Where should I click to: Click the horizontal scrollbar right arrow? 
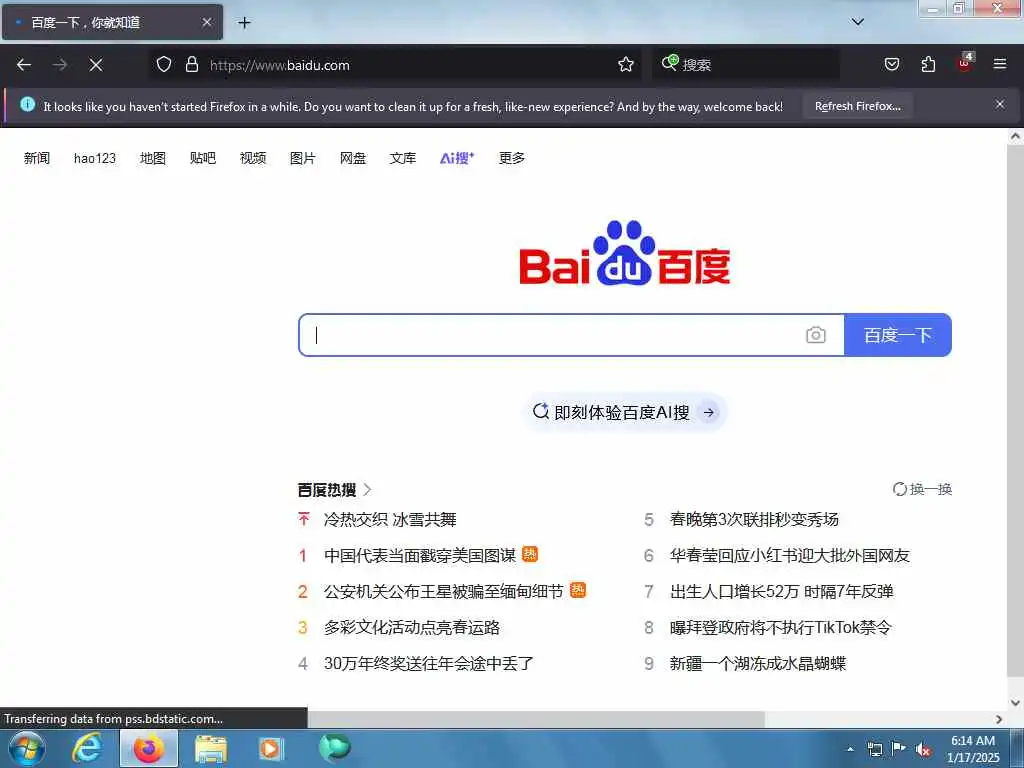point(999,719)
